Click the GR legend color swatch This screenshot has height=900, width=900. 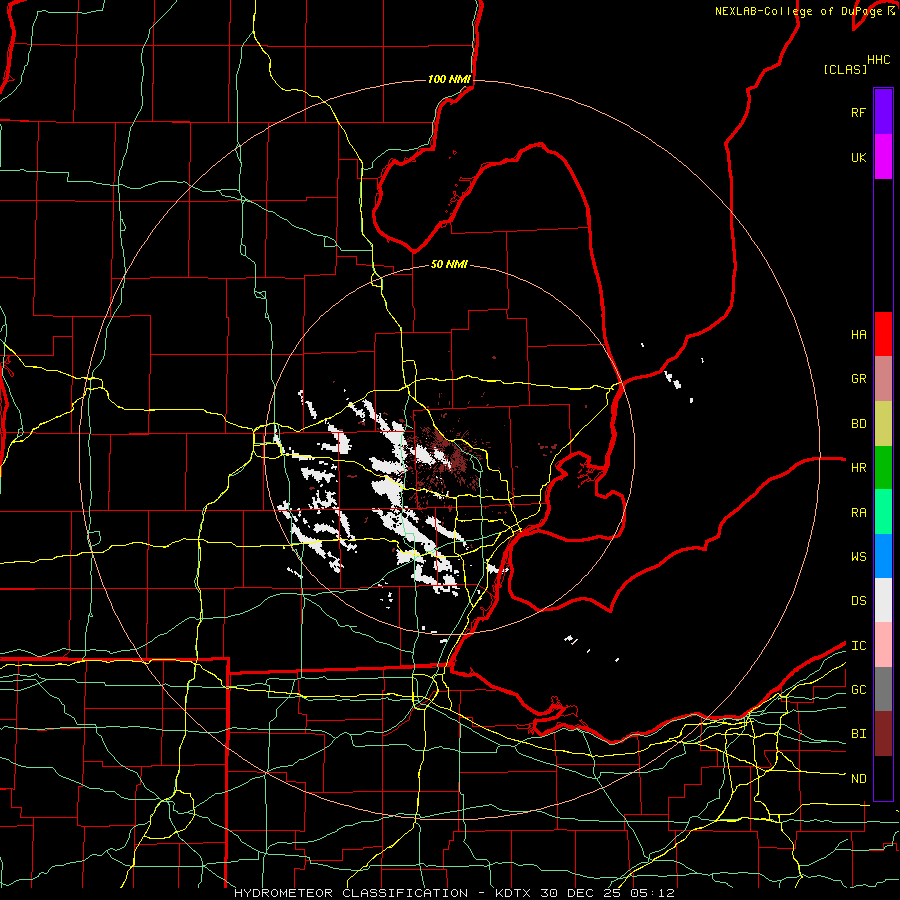pos(883,379)
